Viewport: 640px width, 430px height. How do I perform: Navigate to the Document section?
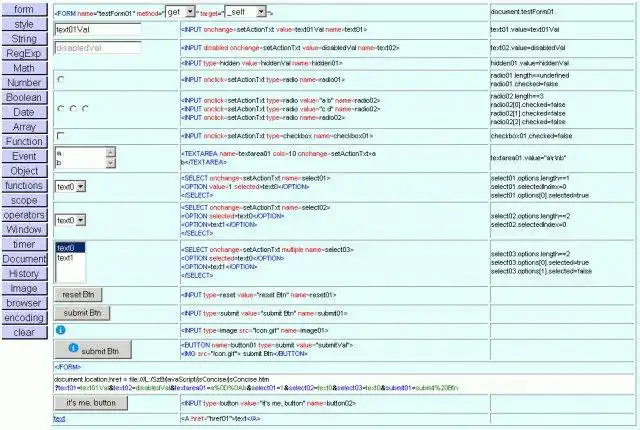tap(24, 259)
